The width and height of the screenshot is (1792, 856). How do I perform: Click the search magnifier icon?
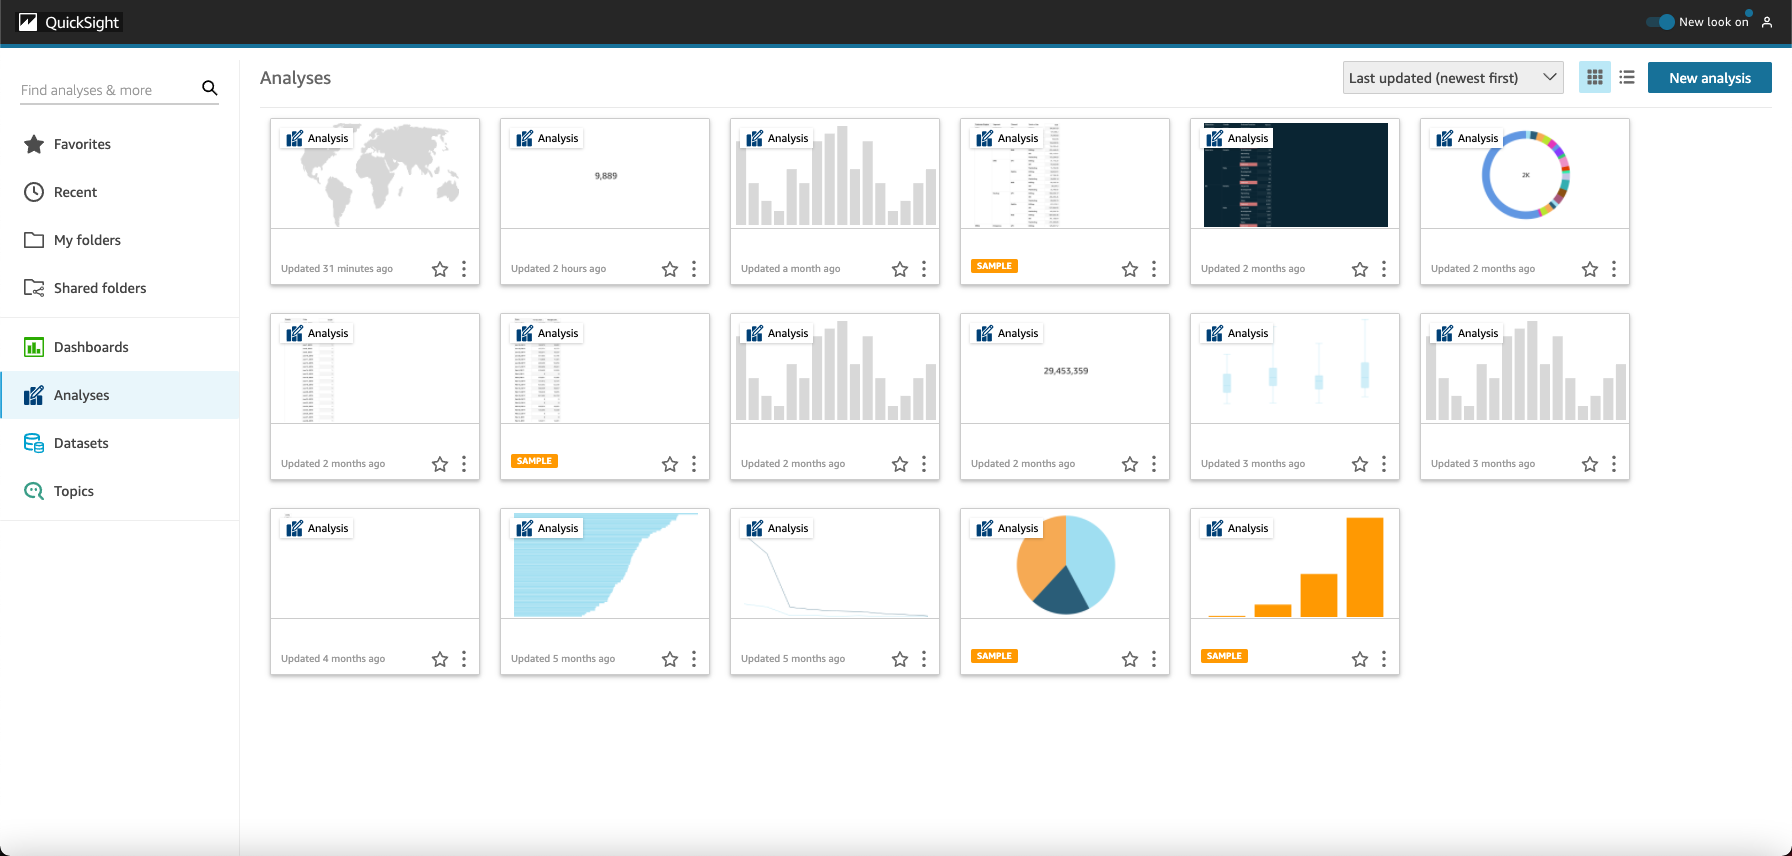tap(209, 88)
